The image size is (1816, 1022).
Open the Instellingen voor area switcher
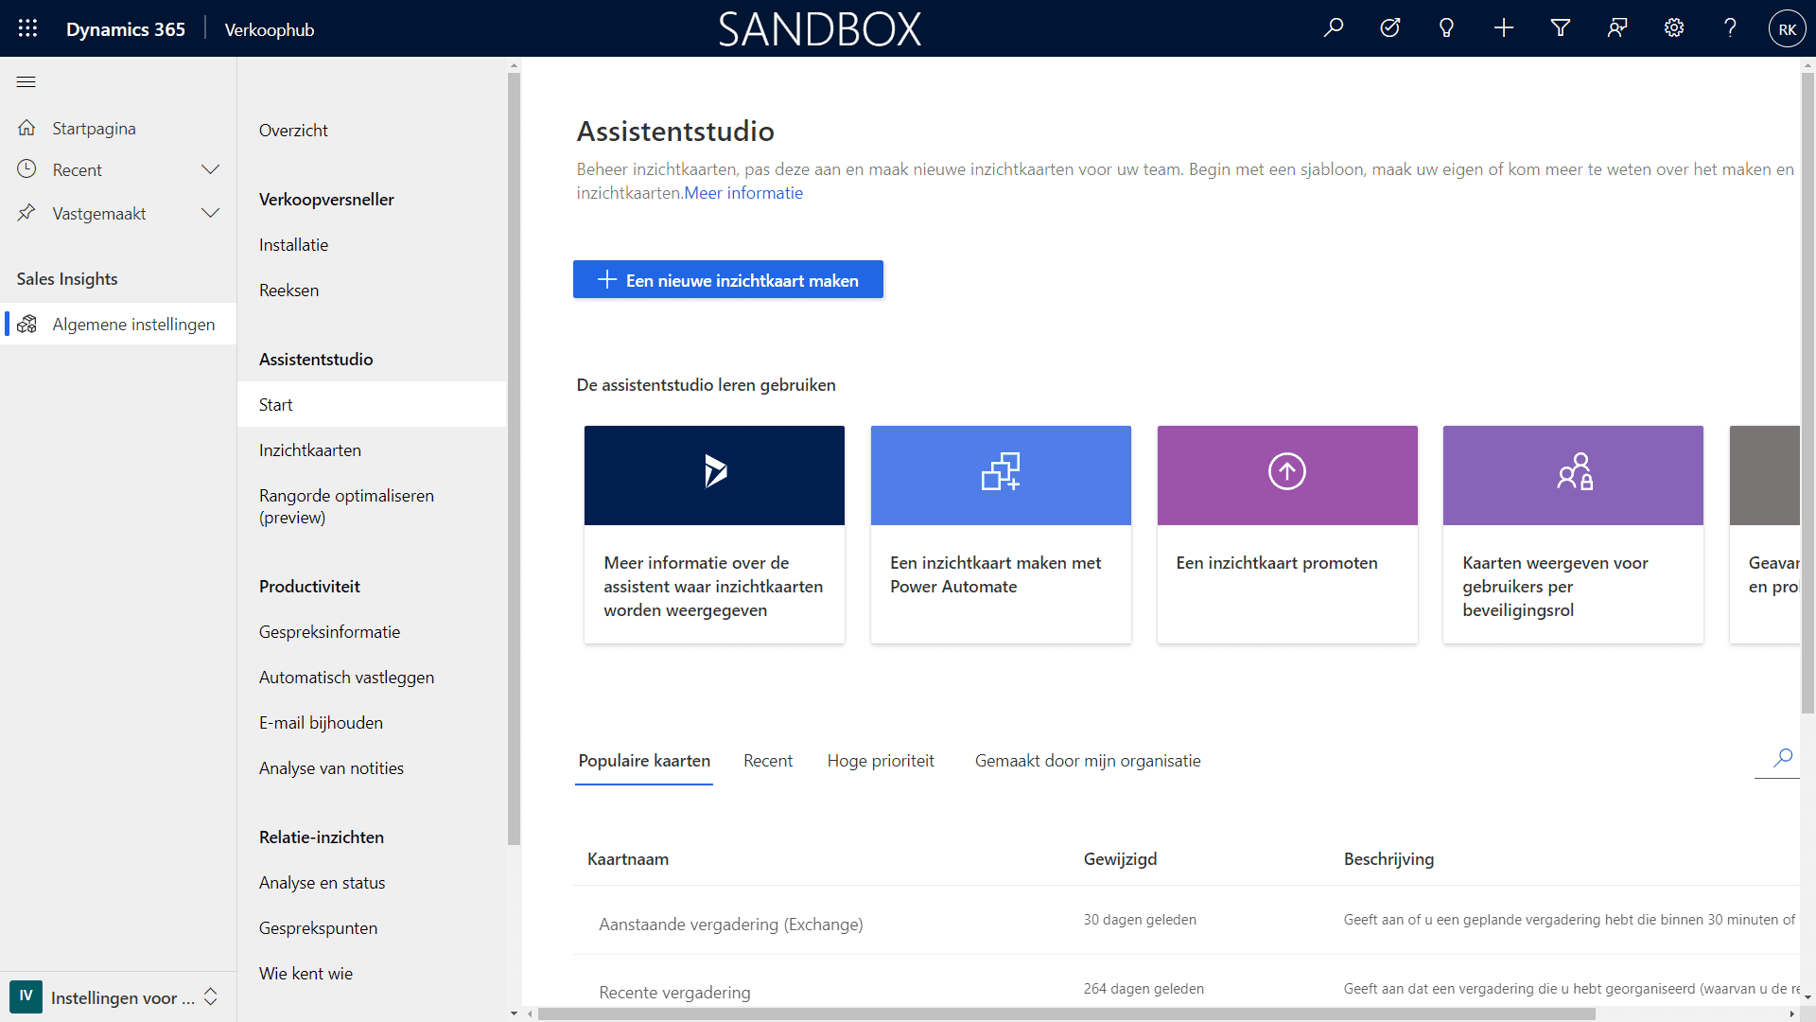tap(118, 997)
